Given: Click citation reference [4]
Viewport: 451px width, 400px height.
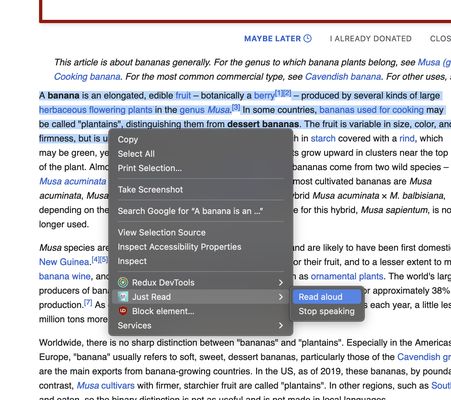Looking at the screenshot, I should (x=96, y=259).
